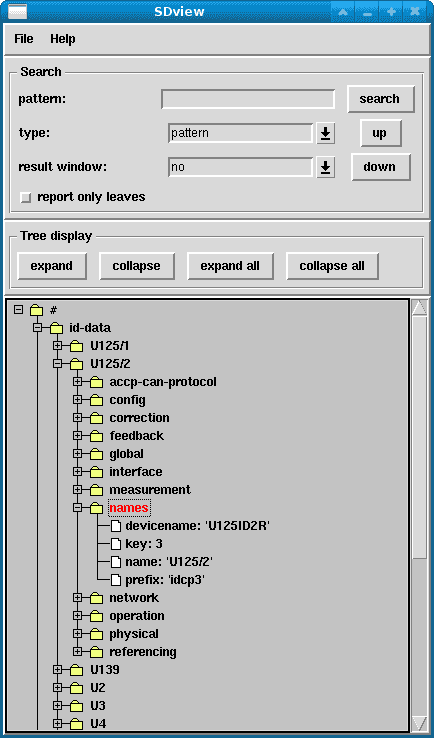Expand the U3 node

pos(57,706)
